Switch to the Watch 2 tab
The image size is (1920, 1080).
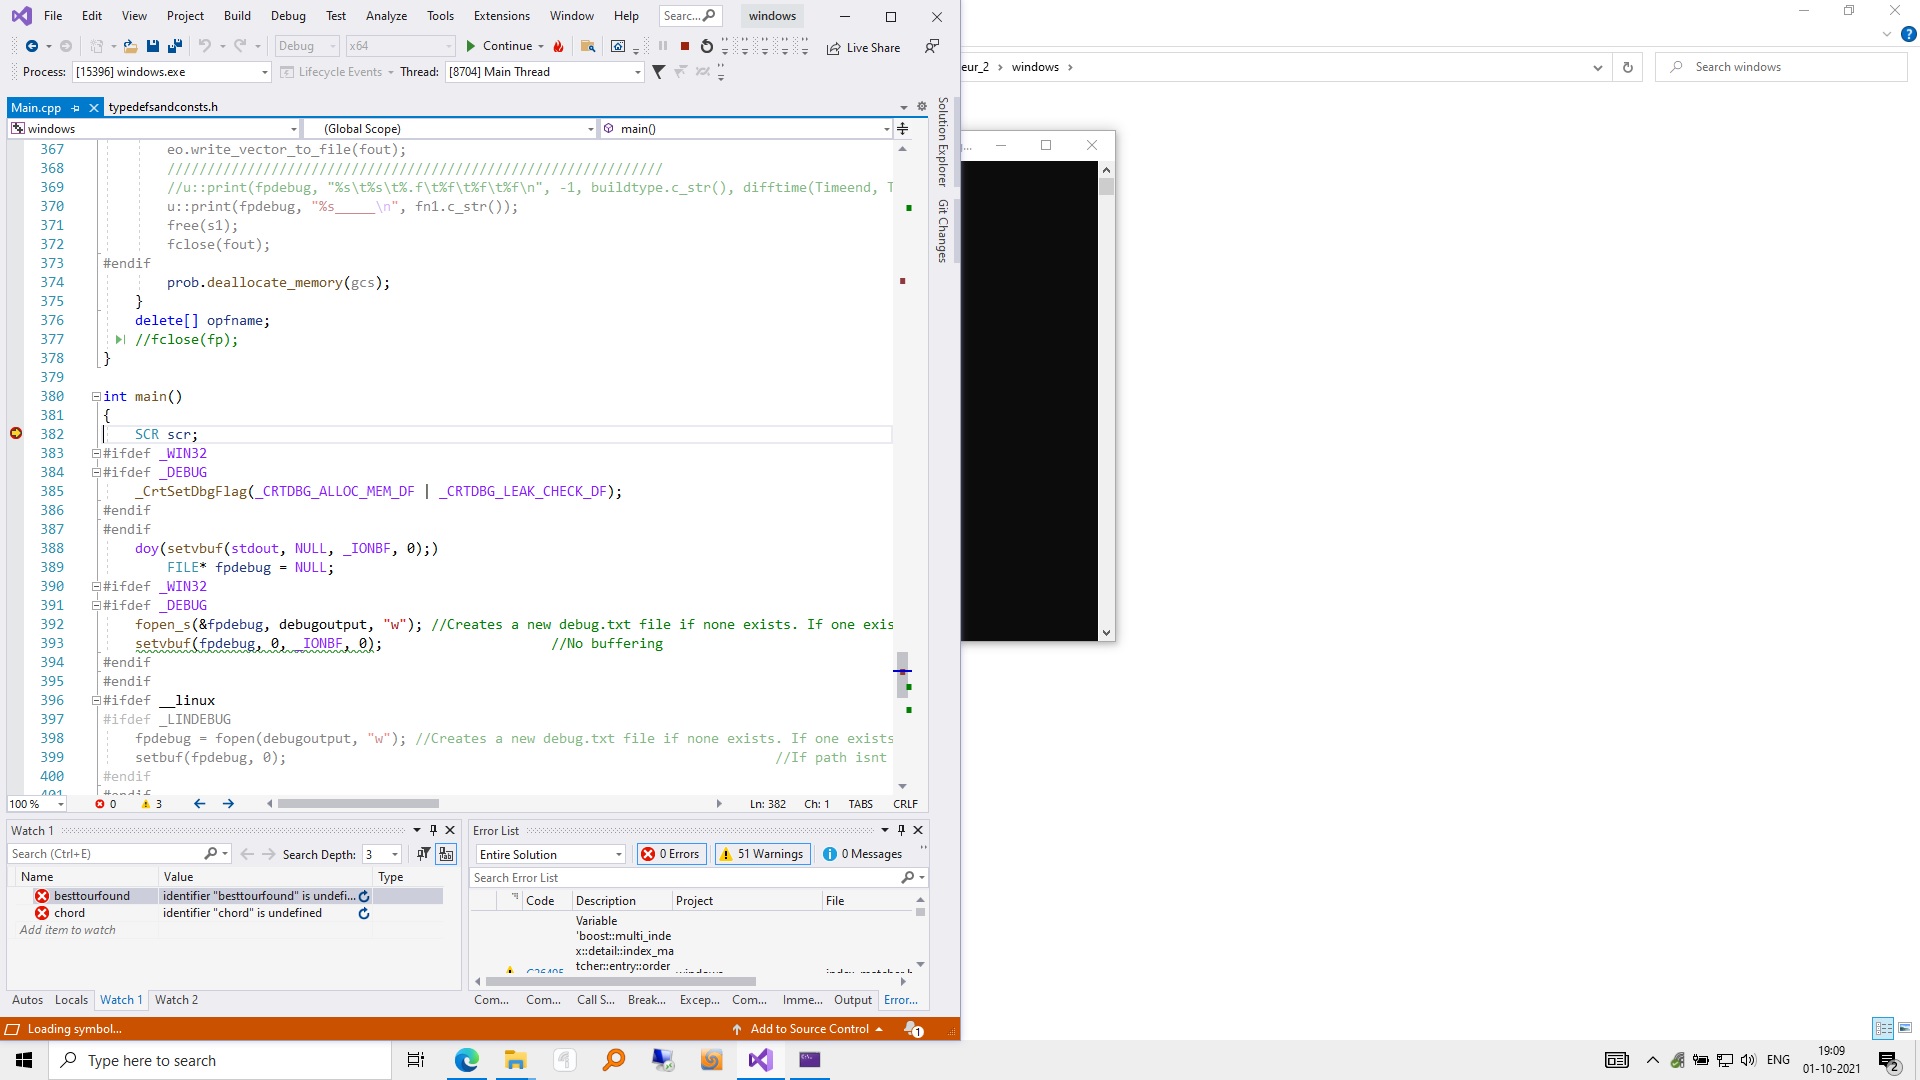176,1000
